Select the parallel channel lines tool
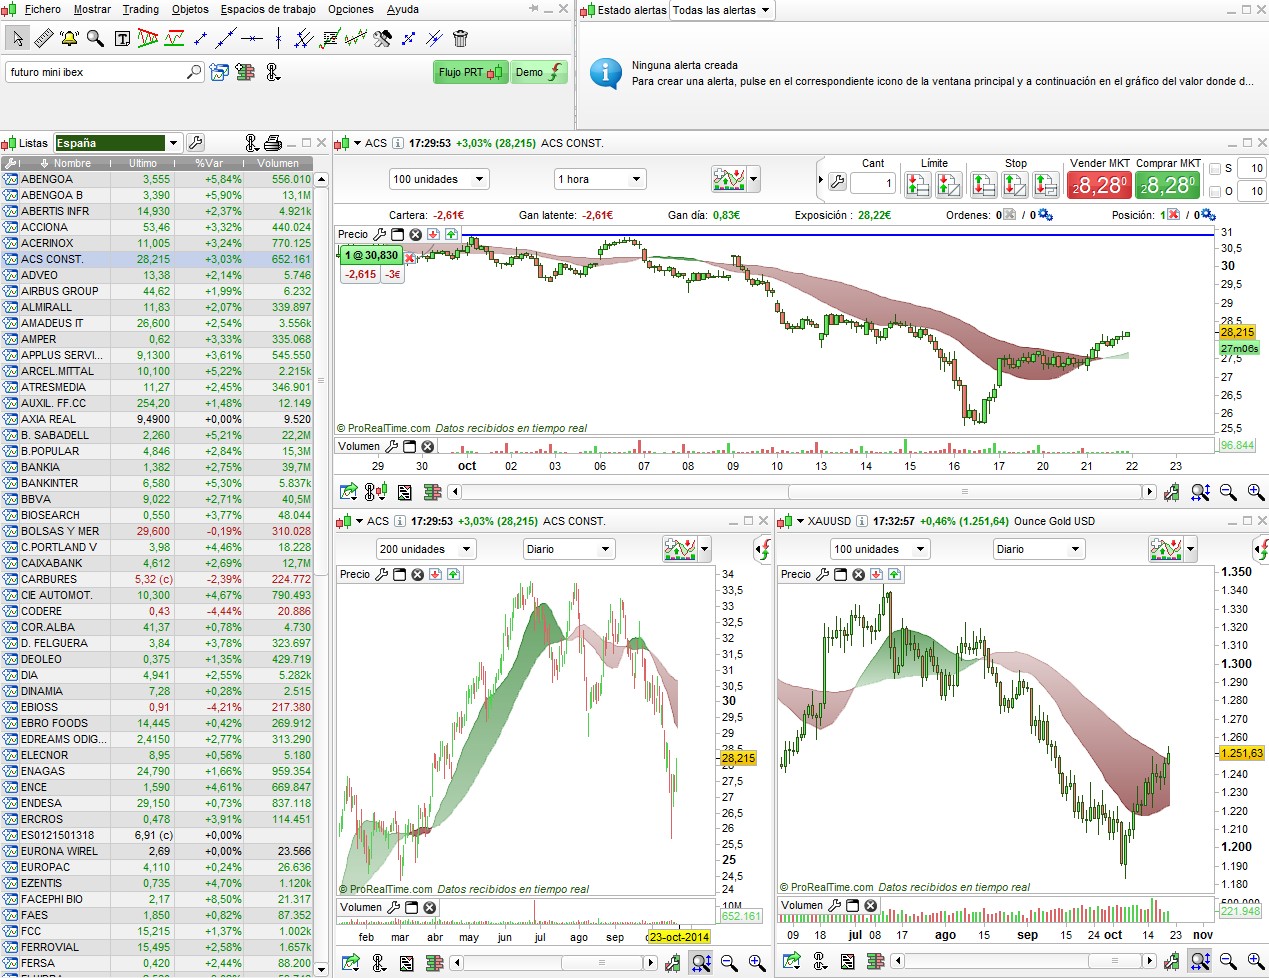 304,39
